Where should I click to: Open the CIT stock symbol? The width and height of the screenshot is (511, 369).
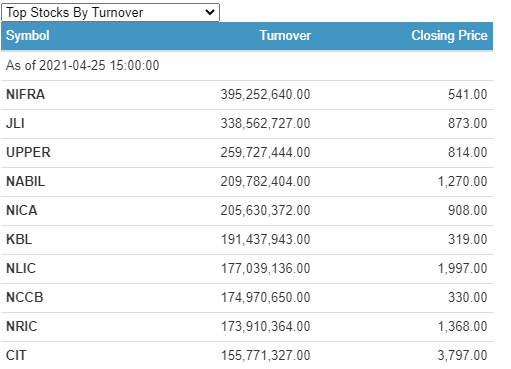tap(16, 355)
